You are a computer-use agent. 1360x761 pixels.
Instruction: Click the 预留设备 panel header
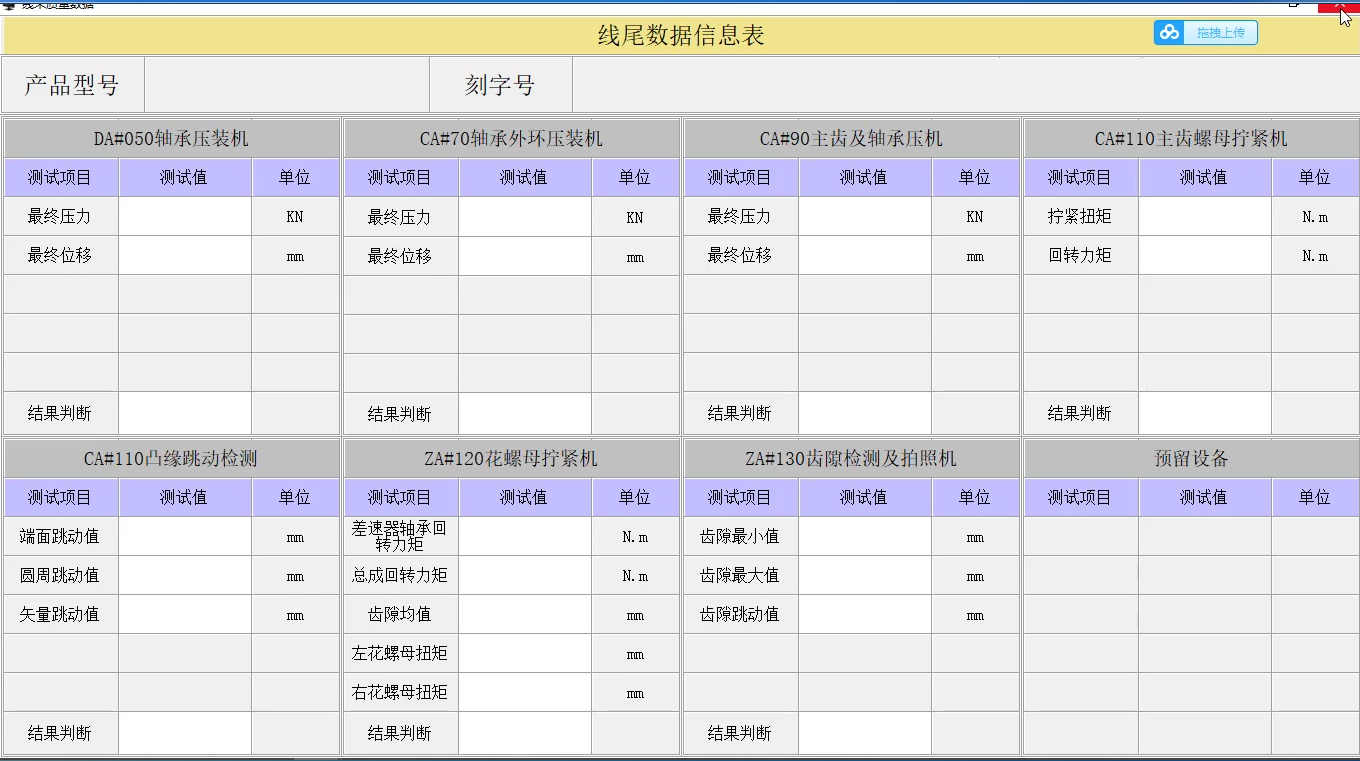1191,458
